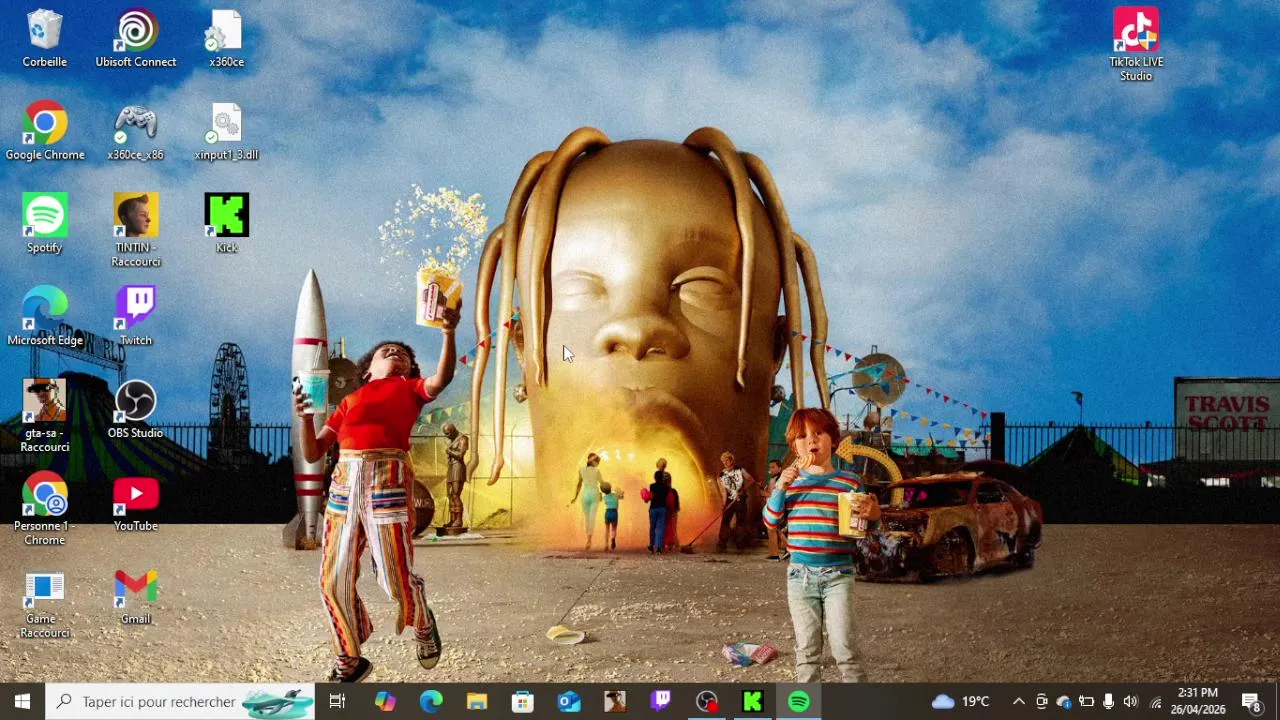Open battery power status tray icon
This screenshot has height=720, width=1280.
tap(1086, 702)
